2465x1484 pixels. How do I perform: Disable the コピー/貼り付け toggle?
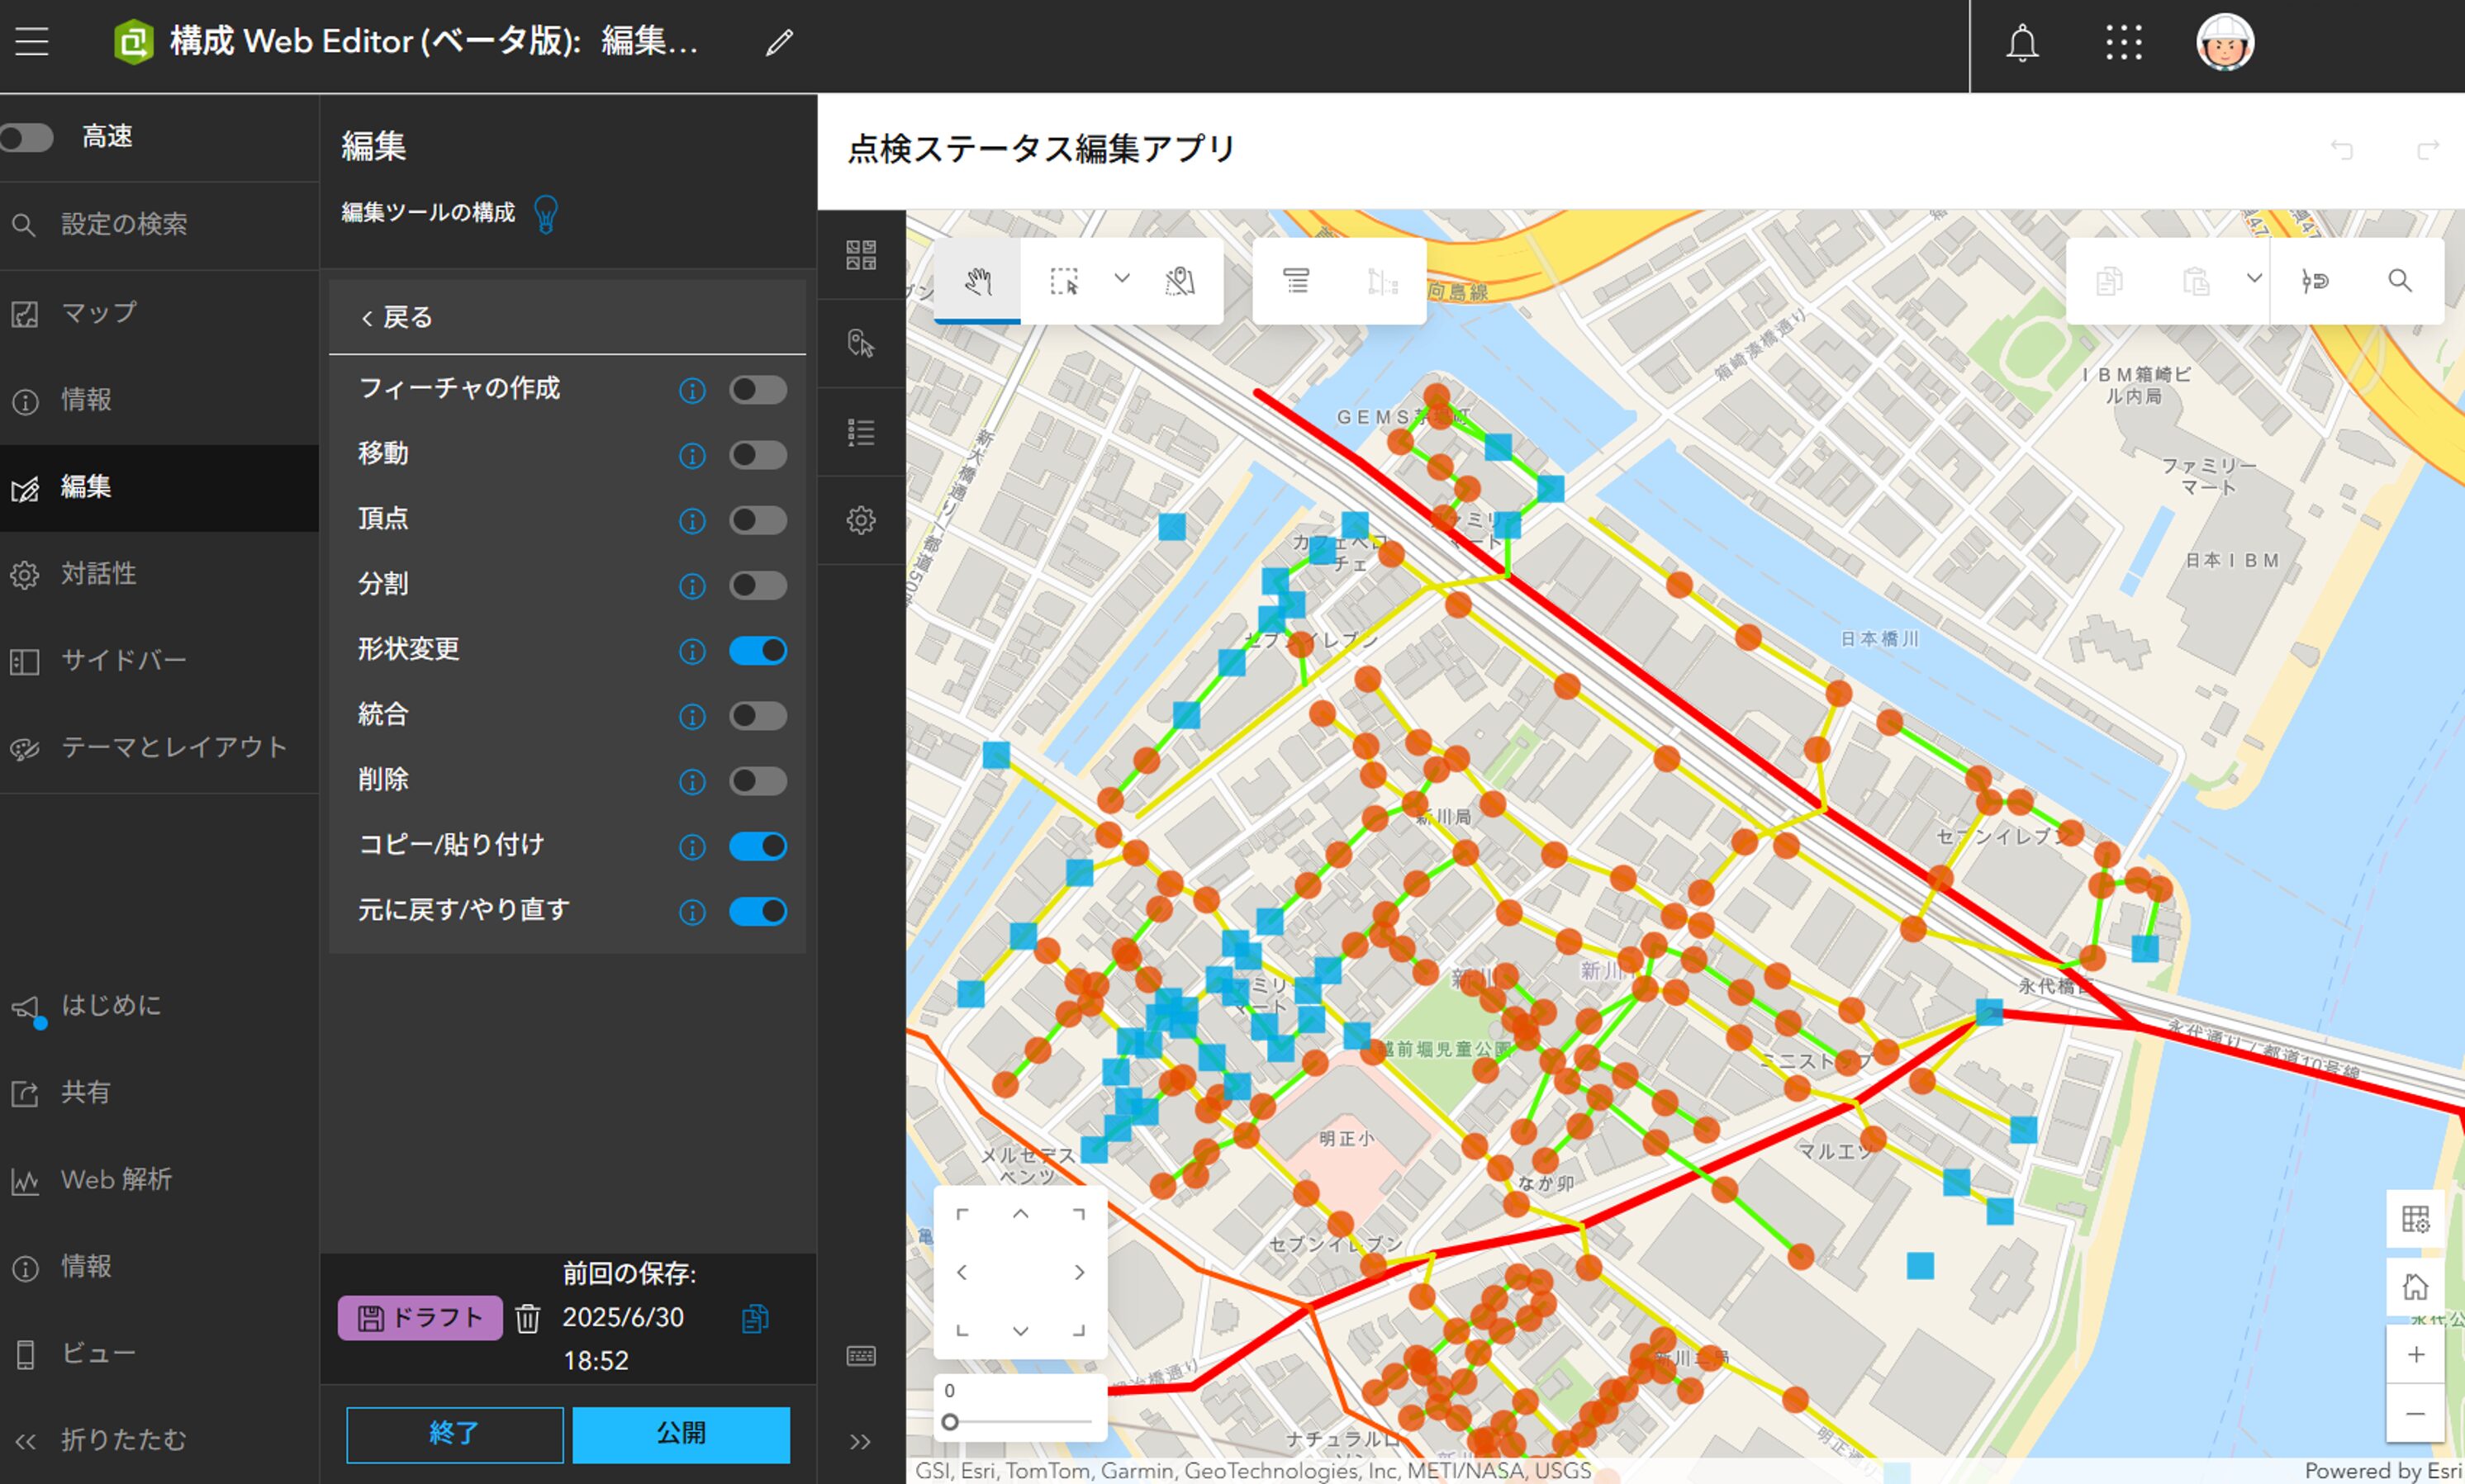click(x=758, y=846)
